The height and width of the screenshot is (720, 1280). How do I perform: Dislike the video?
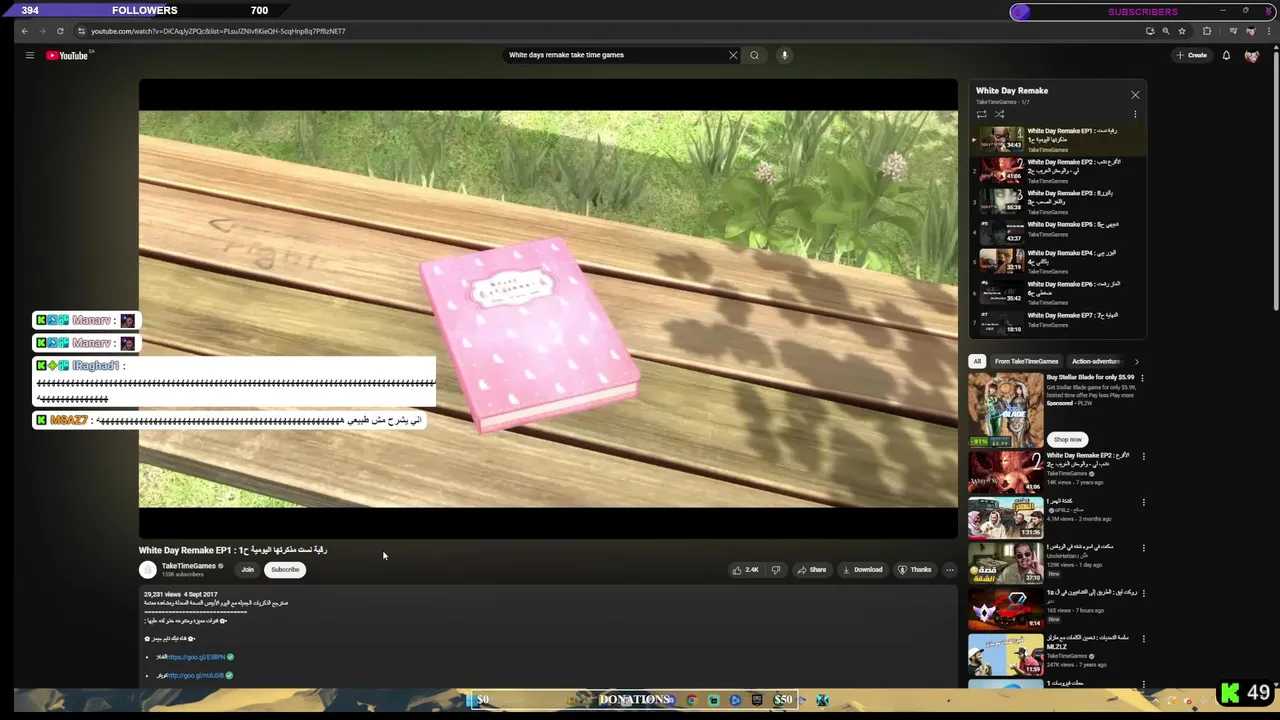pyautogui.click(x=776, y=570)
